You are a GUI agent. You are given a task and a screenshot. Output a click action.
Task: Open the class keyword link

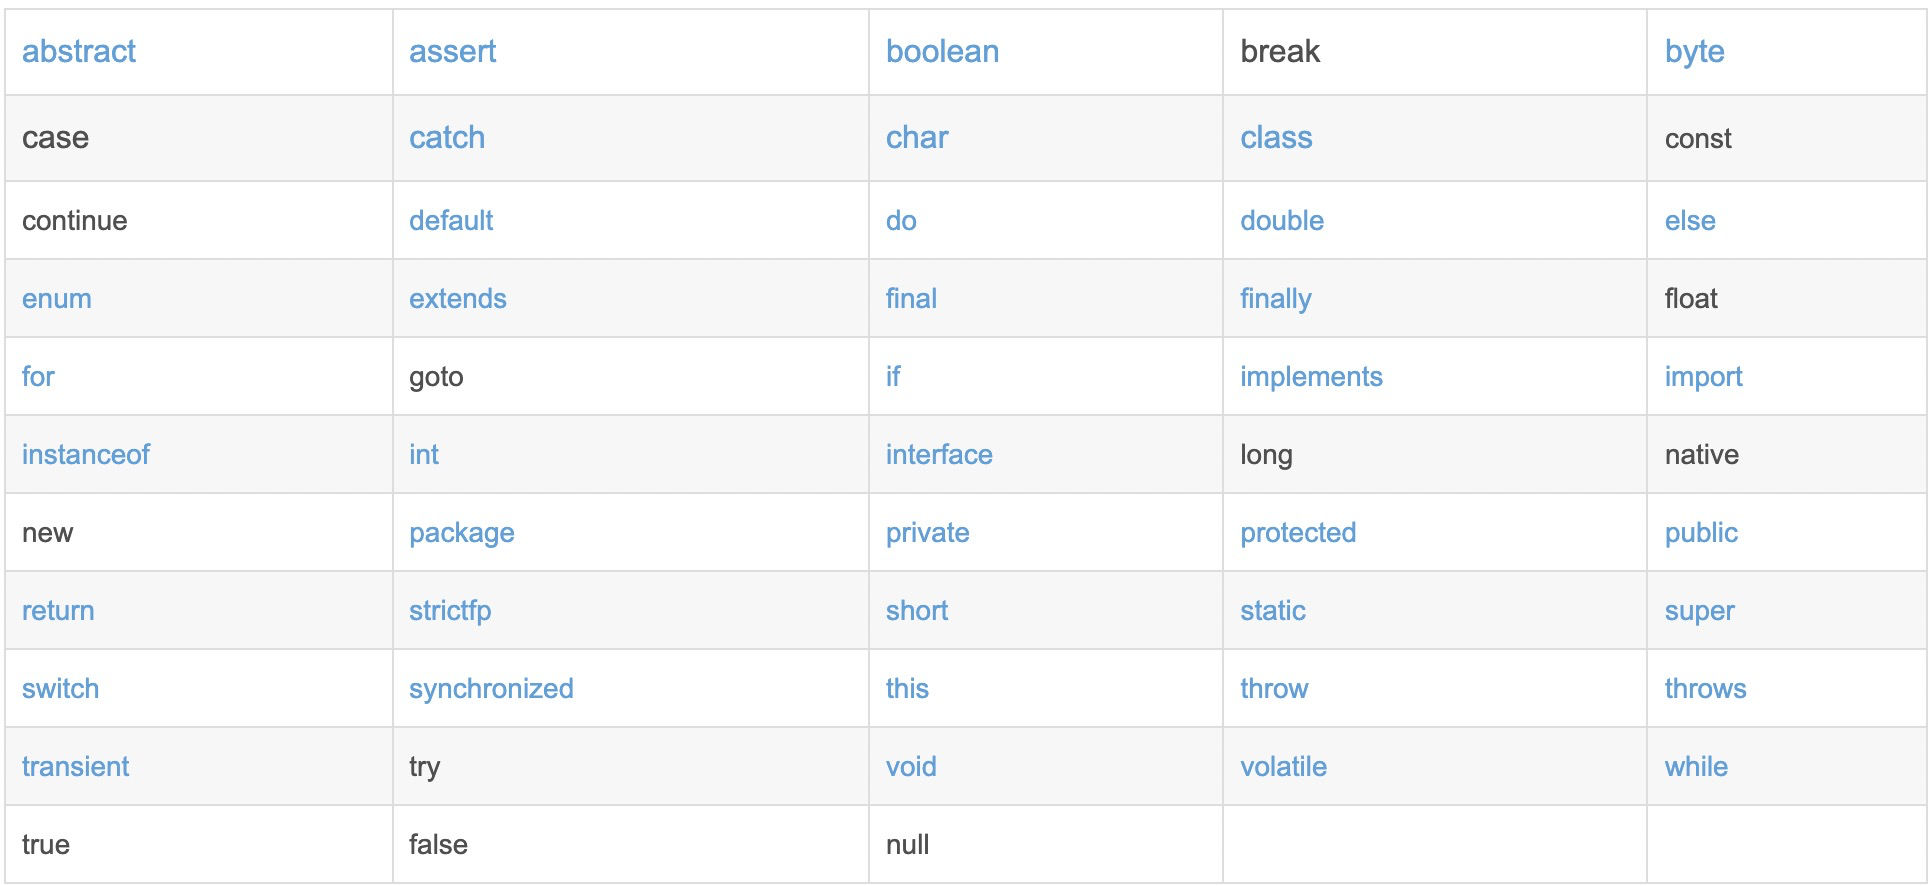pyautogui.click(x=1276, y=138)
